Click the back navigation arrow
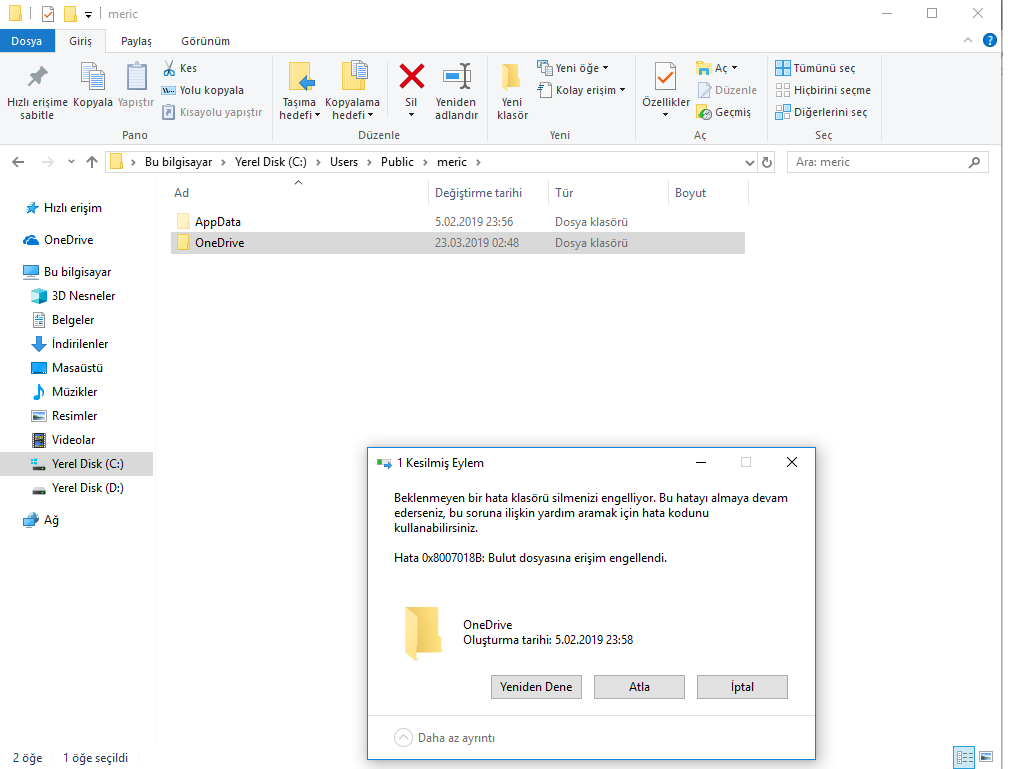 tap(18, 162)
